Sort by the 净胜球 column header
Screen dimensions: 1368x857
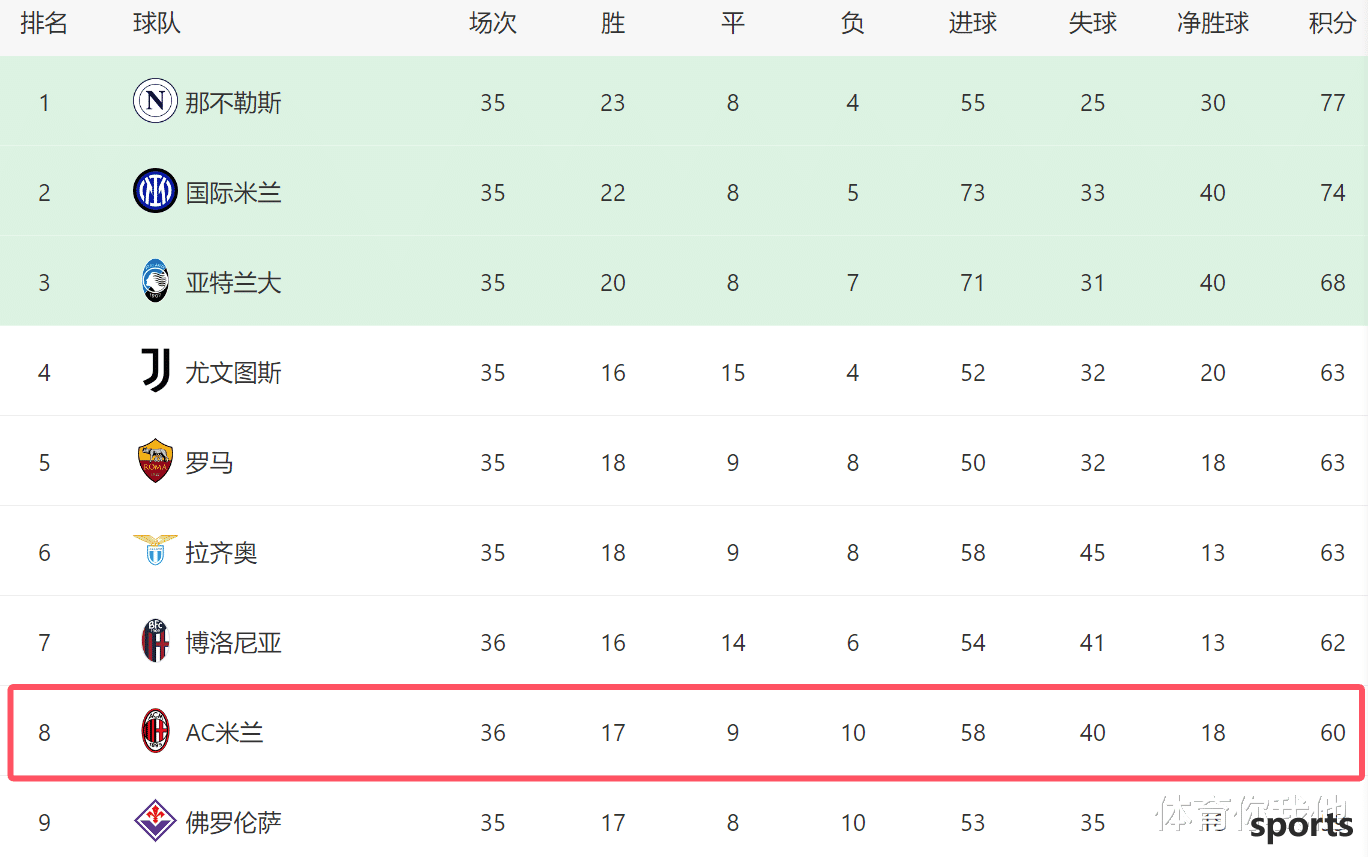tap(1212, 24)
